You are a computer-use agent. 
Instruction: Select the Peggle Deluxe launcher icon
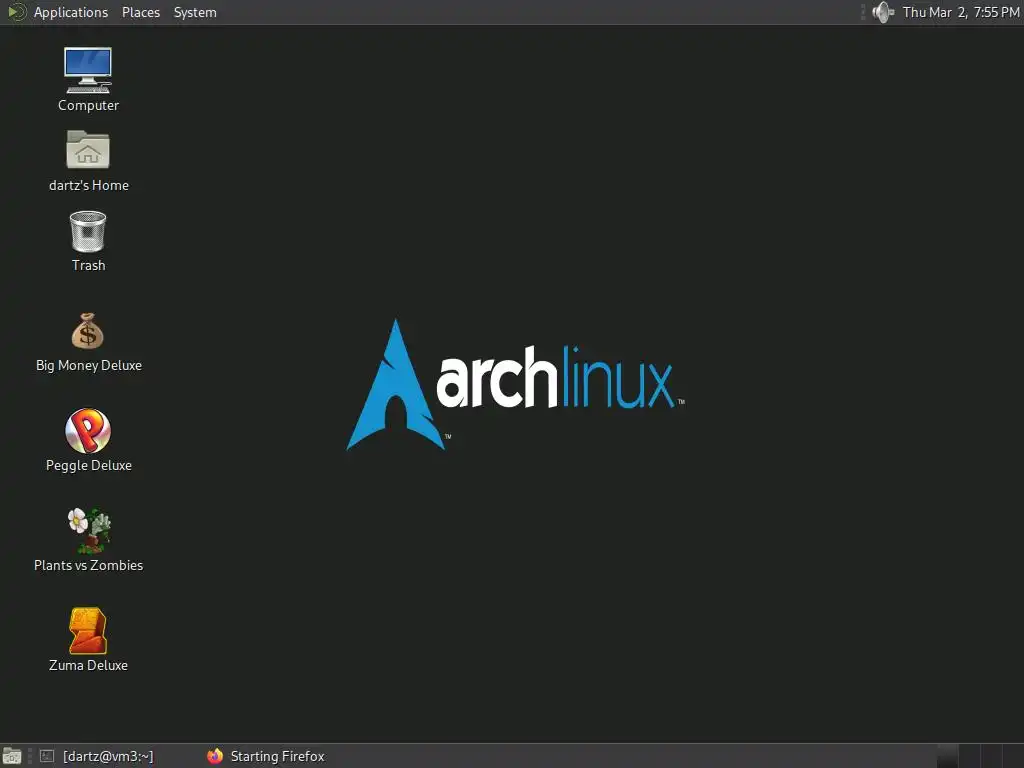tap(88, 431)
